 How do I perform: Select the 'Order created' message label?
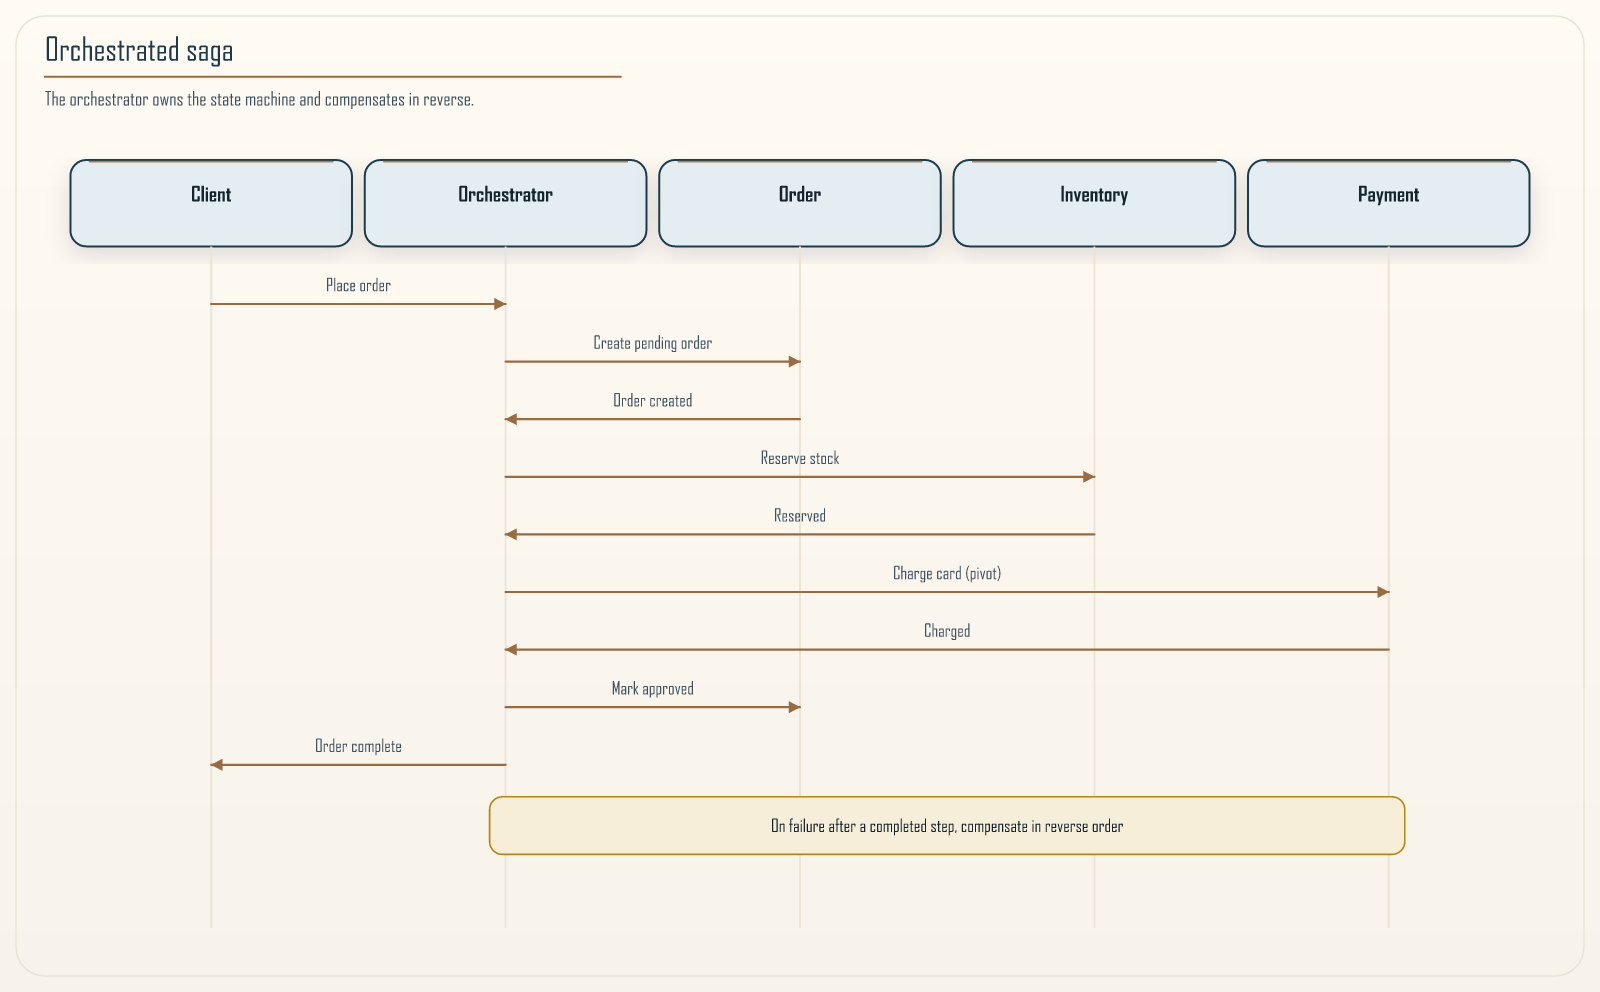pos(653,401)
